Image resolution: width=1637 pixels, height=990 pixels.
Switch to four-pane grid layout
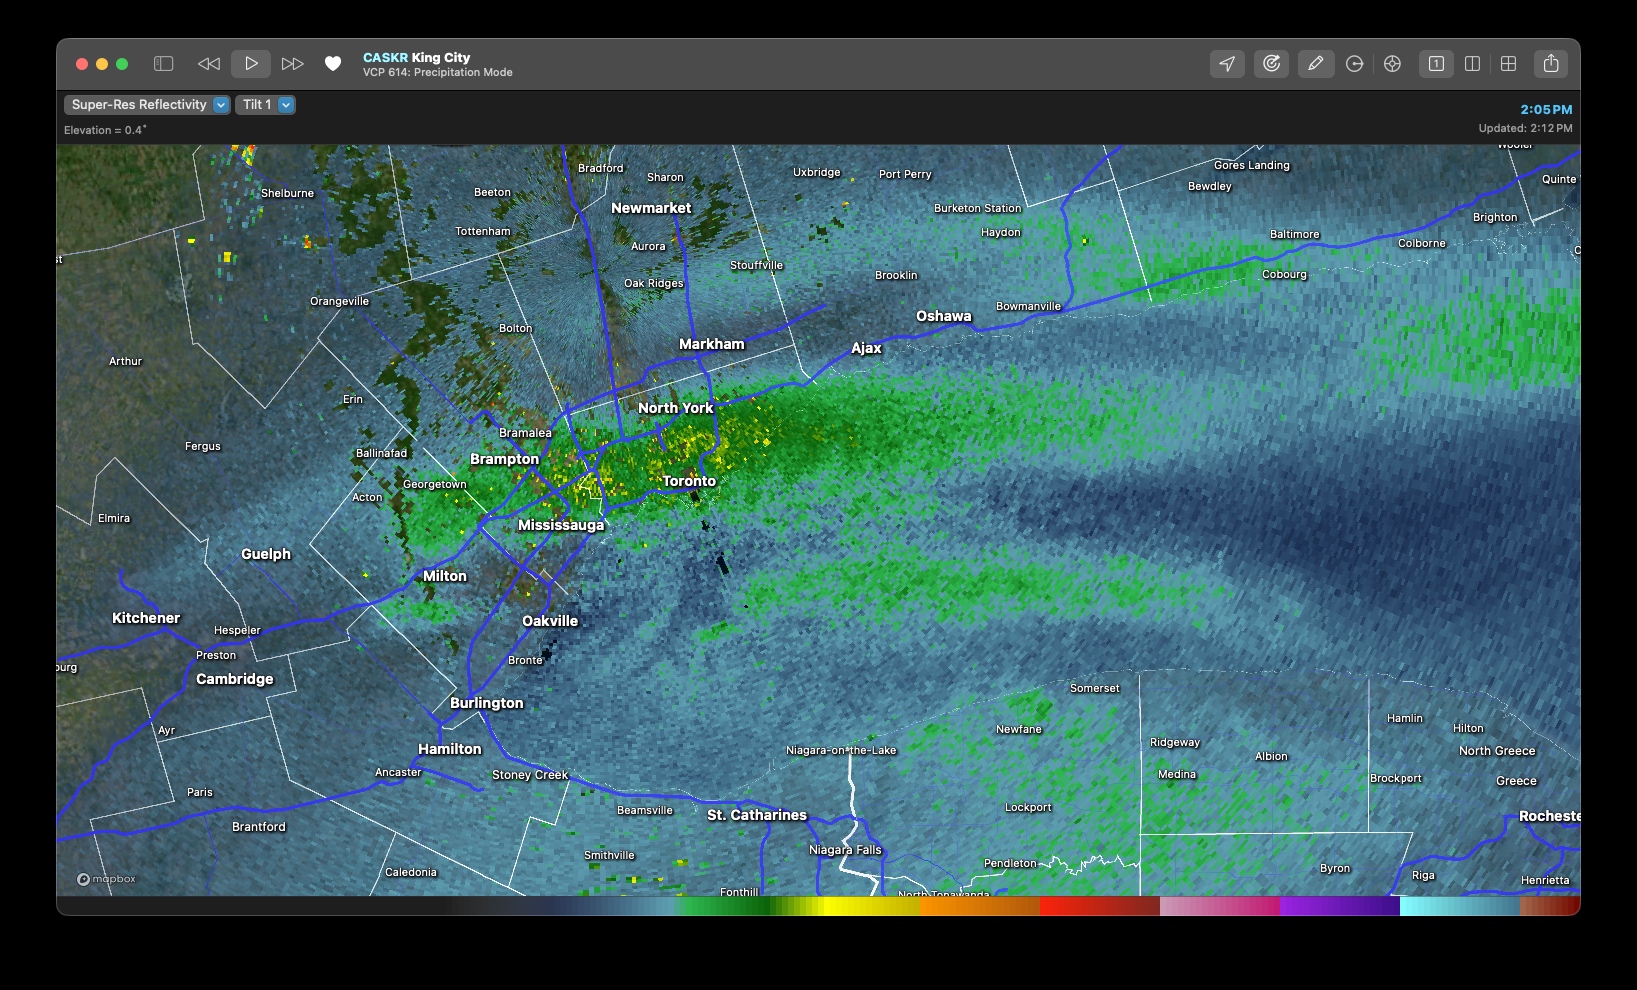[1509, 64]
